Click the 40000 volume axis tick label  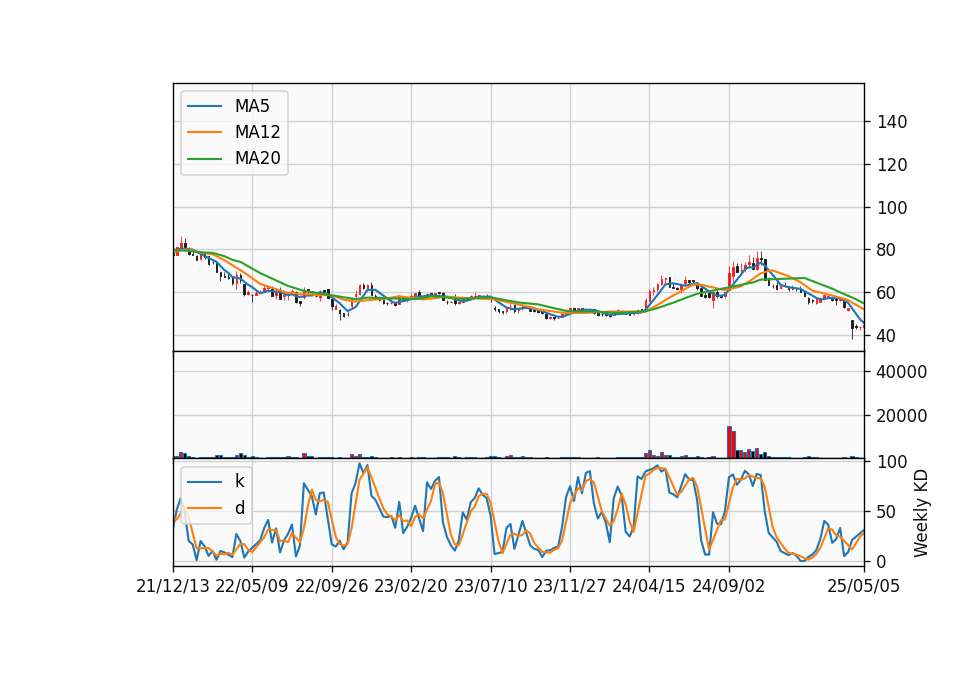click(x=902, y=372)
